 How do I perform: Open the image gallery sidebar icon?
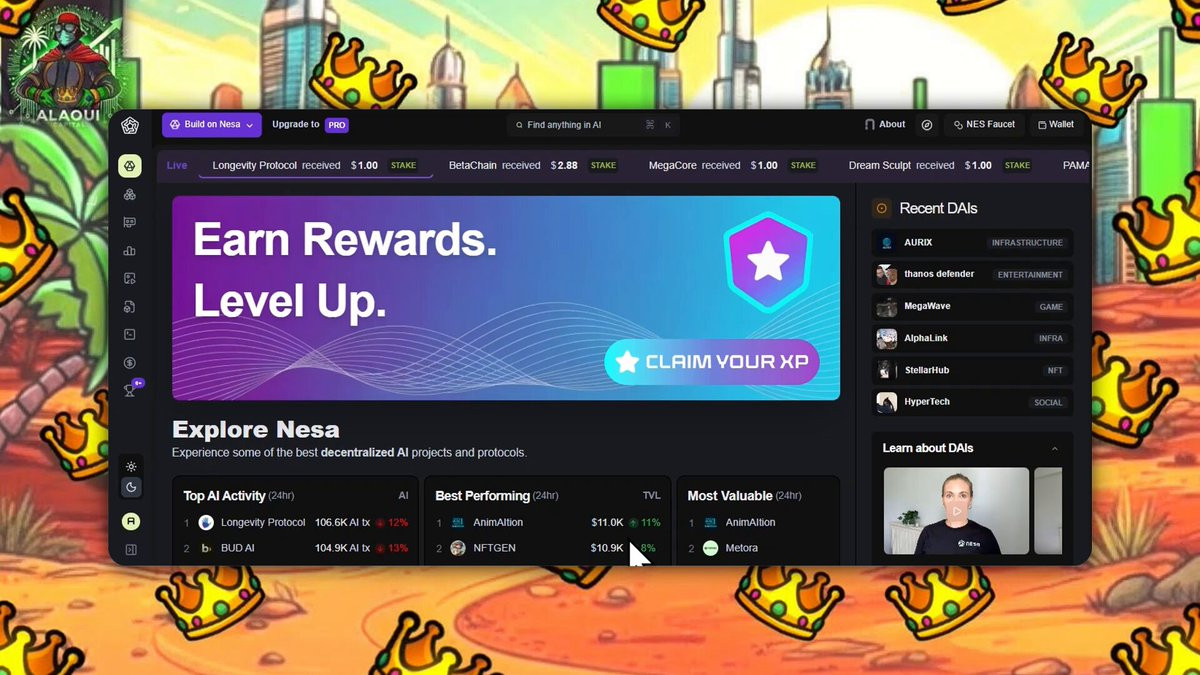[130, 278]
